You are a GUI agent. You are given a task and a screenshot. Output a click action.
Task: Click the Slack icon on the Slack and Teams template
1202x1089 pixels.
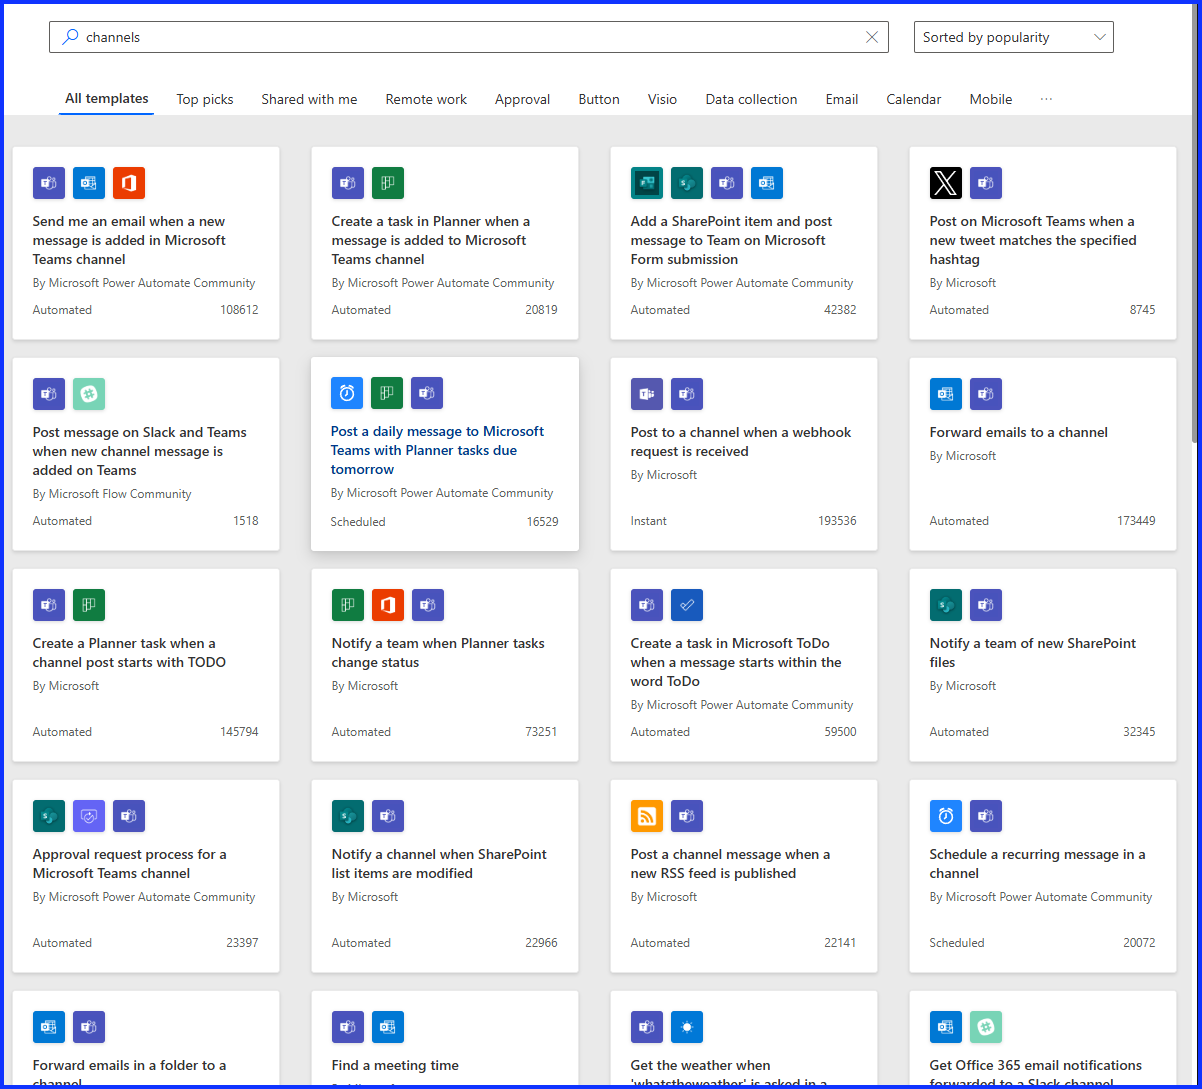pos(89,394)
